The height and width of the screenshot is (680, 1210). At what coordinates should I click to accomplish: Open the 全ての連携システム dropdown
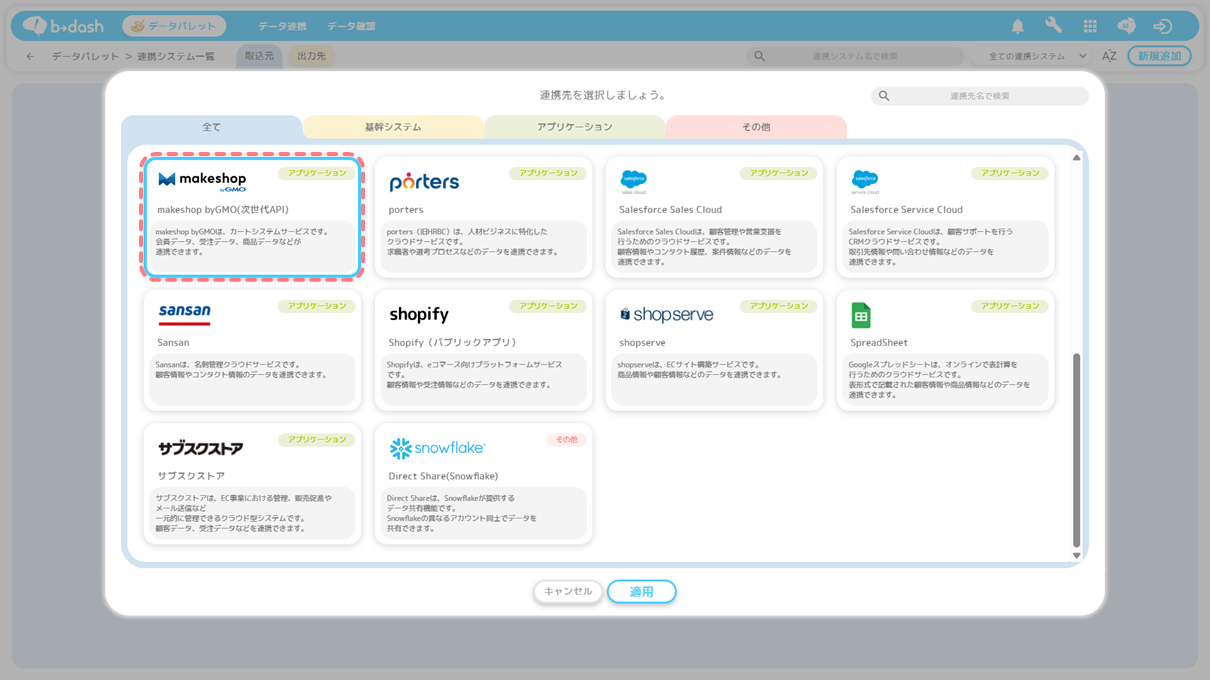1037,56
